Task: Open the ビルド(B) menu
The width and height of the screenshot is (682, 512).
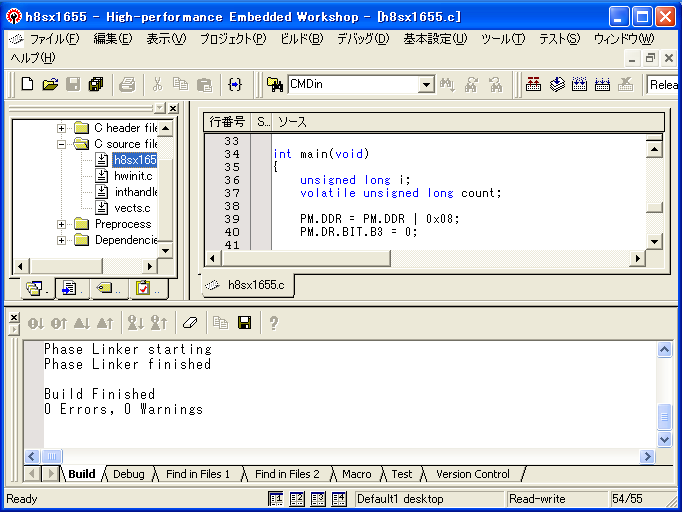Action: 301,39
